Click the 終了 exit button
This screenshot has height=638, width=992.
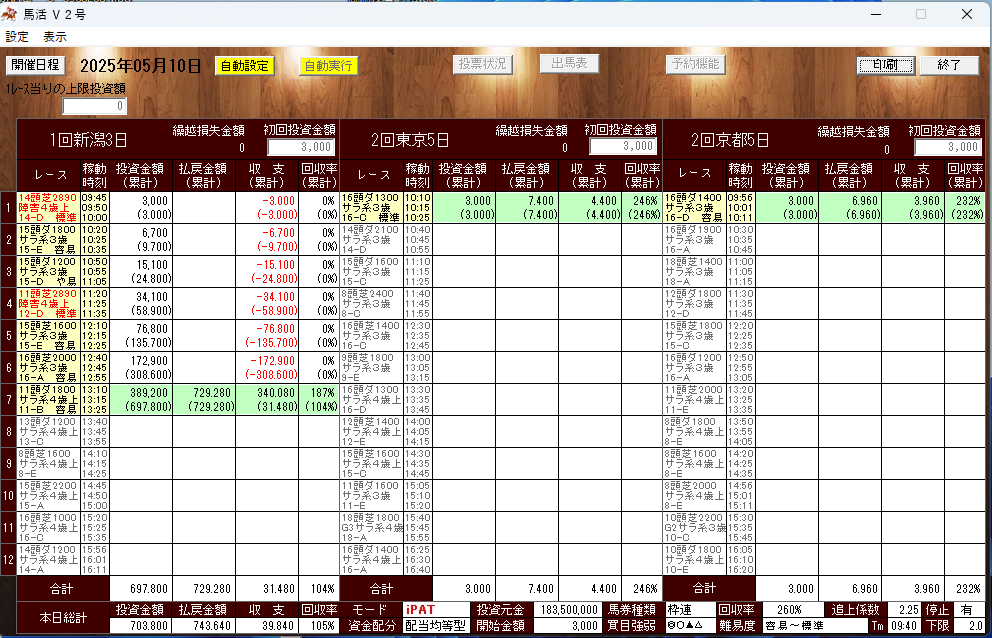[949, 65]
